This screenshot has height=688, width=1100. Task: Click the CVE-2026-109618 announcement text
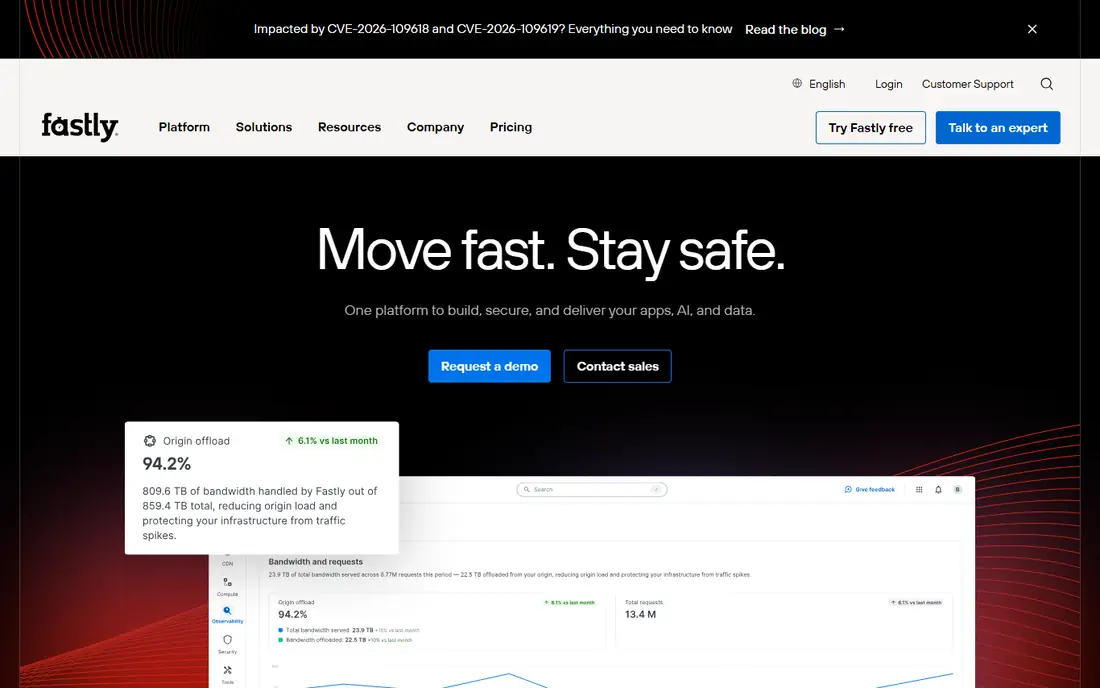492,29
